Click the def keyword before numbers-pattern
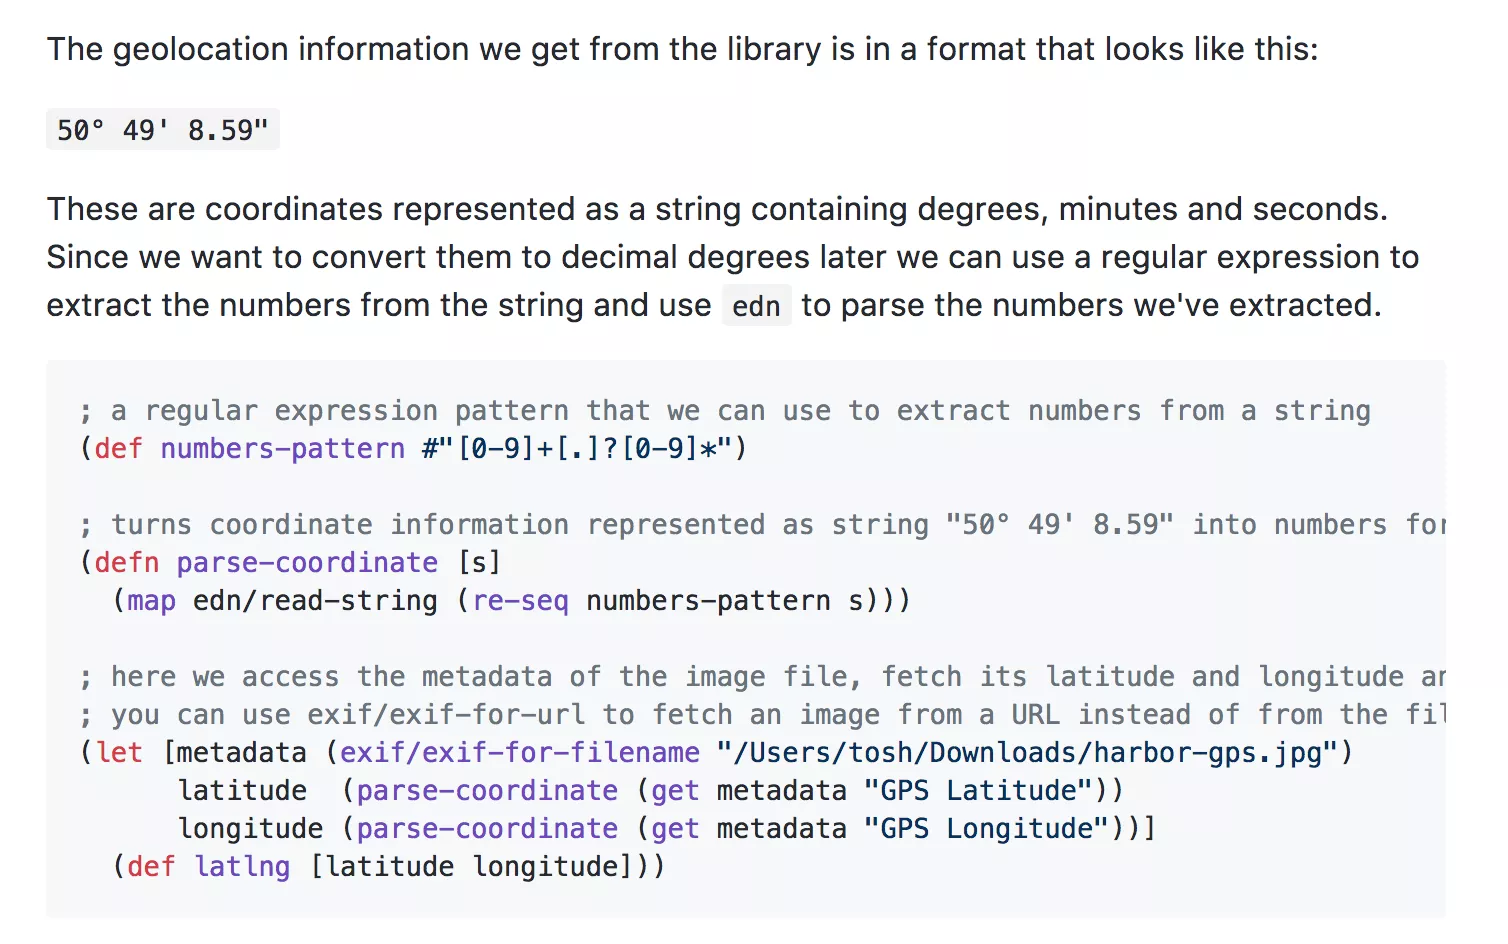The image size is (1508, 944). point(118,449)
